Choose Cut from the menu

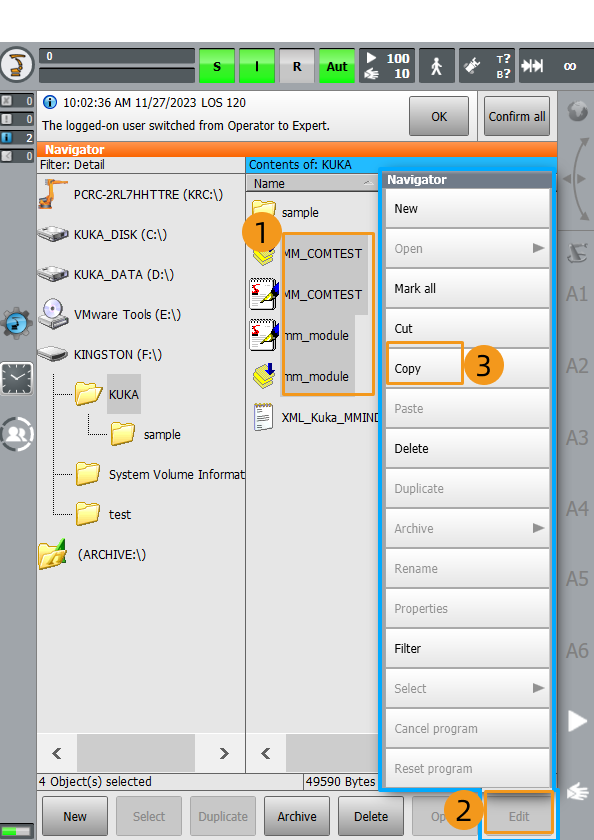tap(468, 328)
